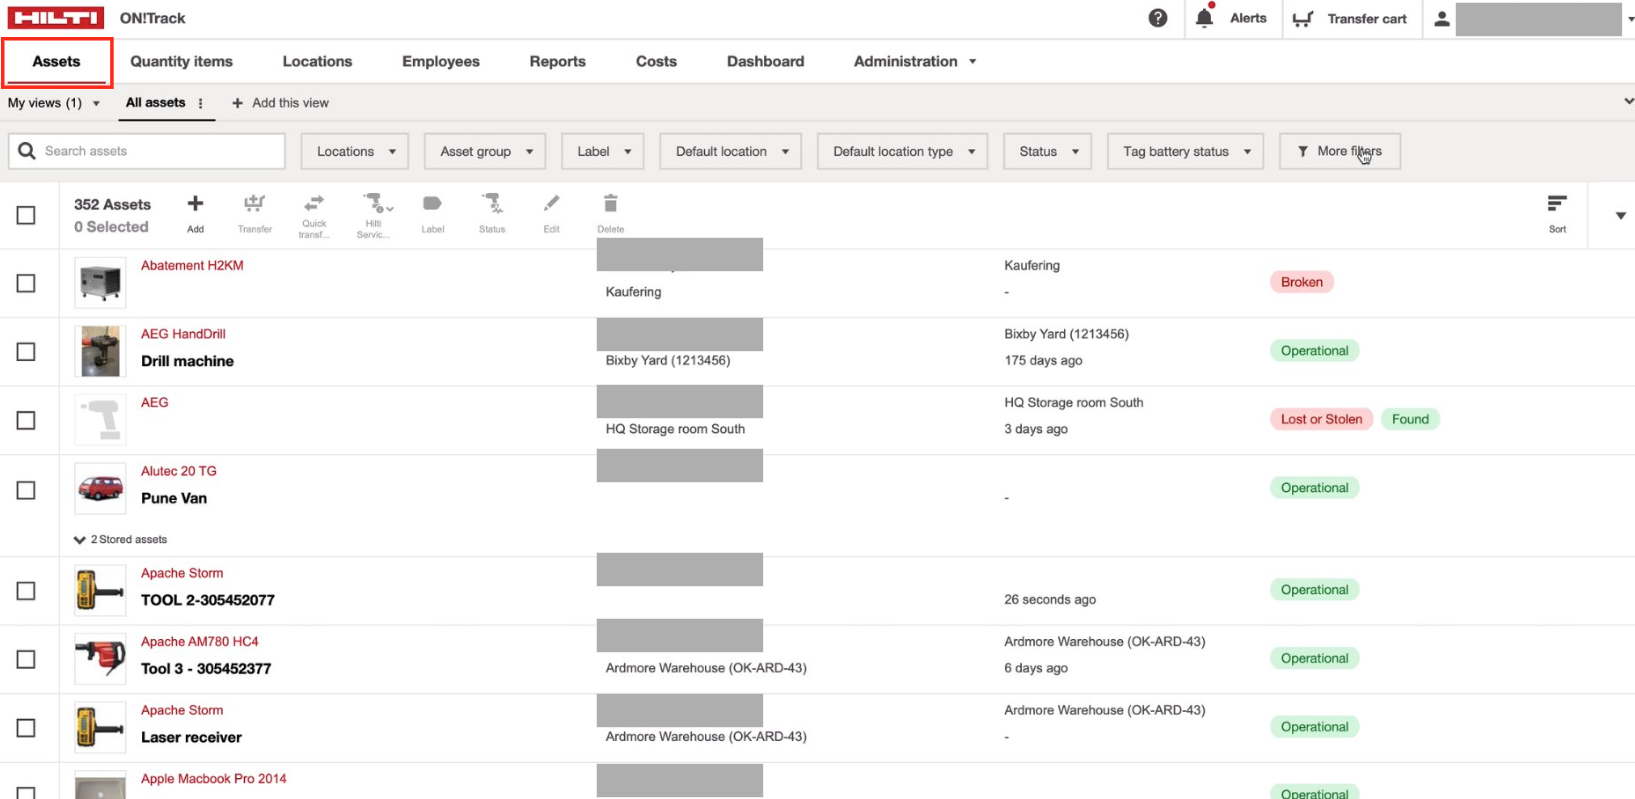This screenshot has width=1635, height=799.
Task: Open the Status filter dropdown
Action: point(1047,151)
